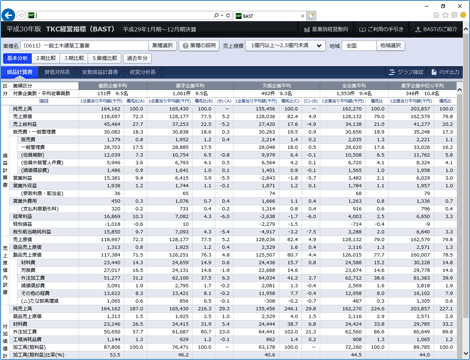Switch to the 2期比較 tab
Screen dimensions: 470x360
pyautogui.click(x=46, y=58)
